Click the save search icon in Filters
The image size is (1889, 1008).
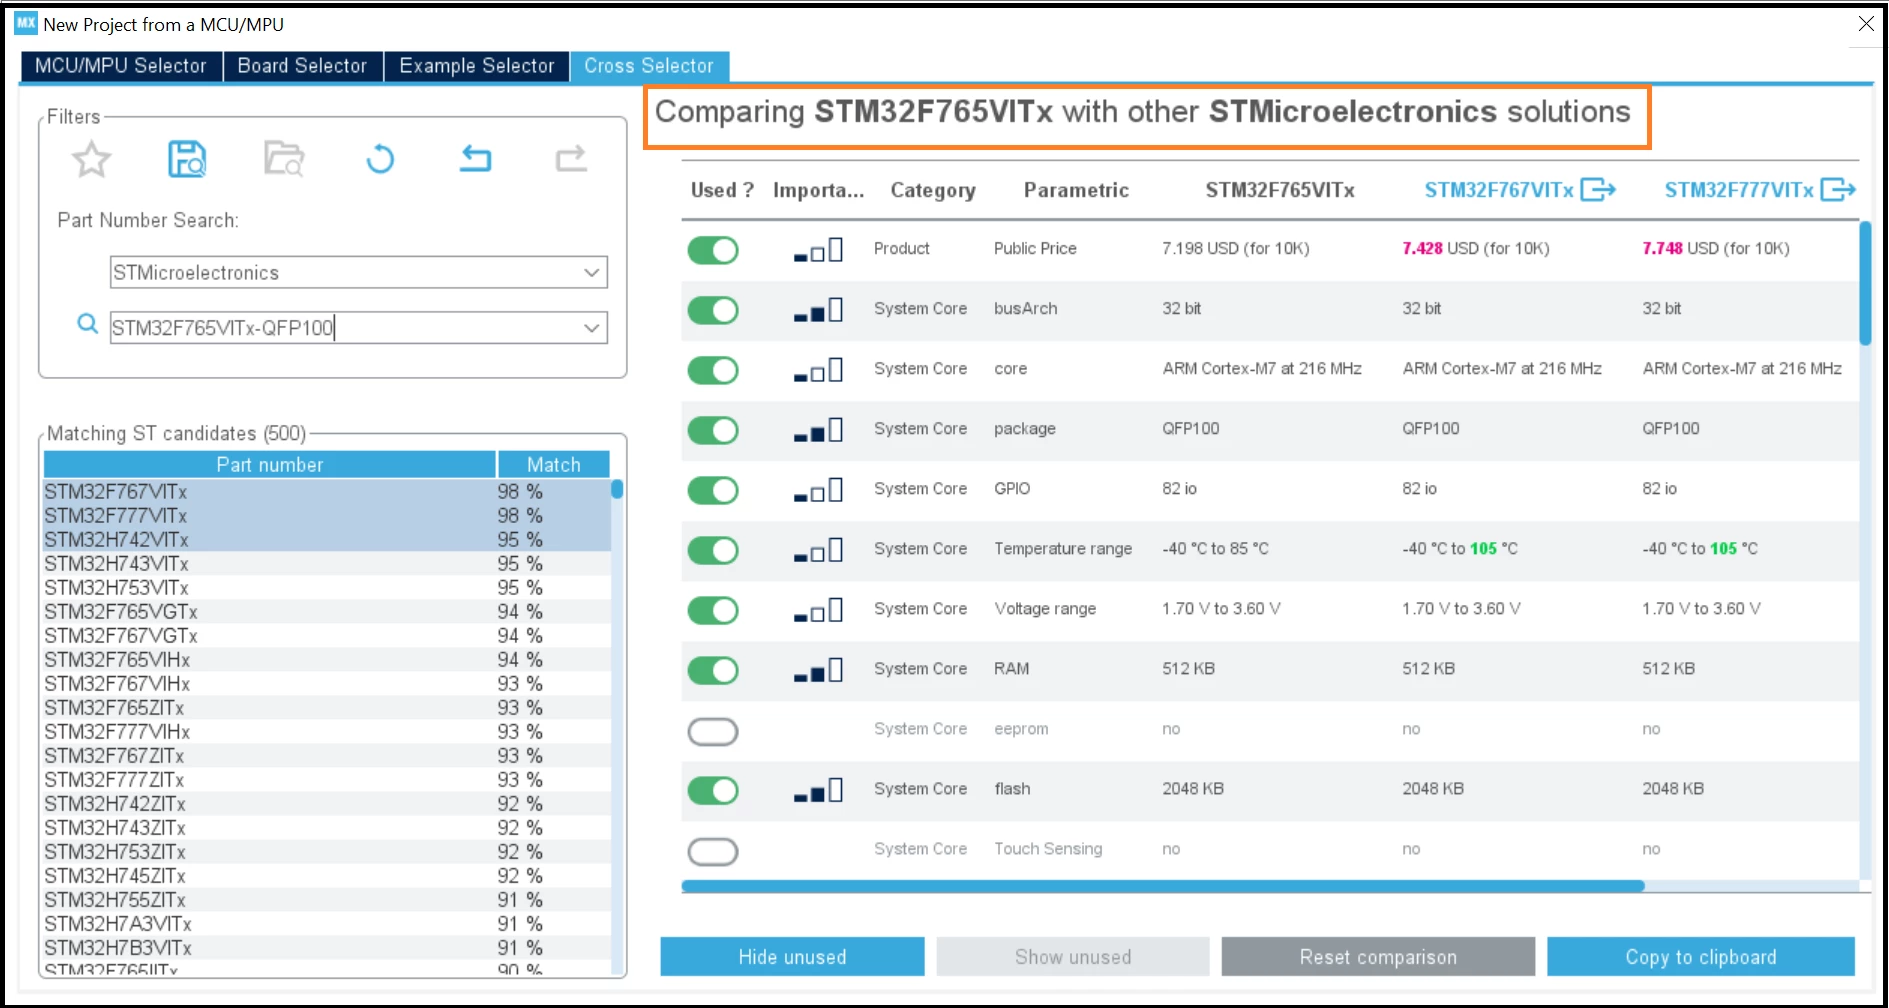pyautogui.click(x=187, y=159)
